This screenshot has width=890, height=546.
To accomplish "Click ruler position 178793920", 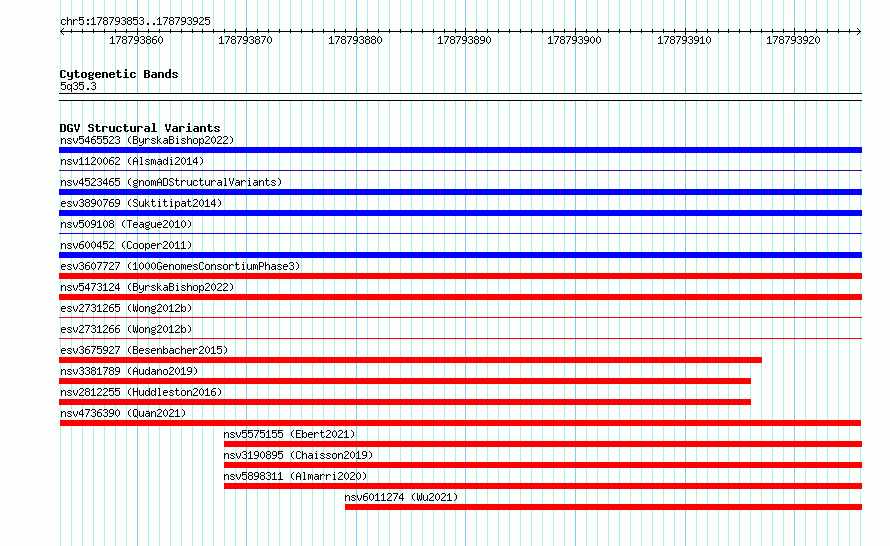I will [x=793, y=40].
